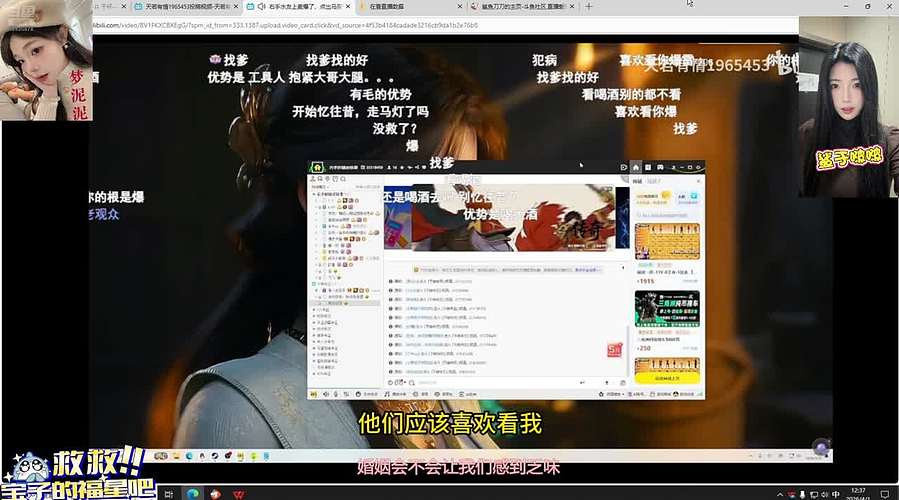Switch to the 在看直播数据 browser tab
The width and height of the screenshot is (899, 500).
click(x=410, y=6)
